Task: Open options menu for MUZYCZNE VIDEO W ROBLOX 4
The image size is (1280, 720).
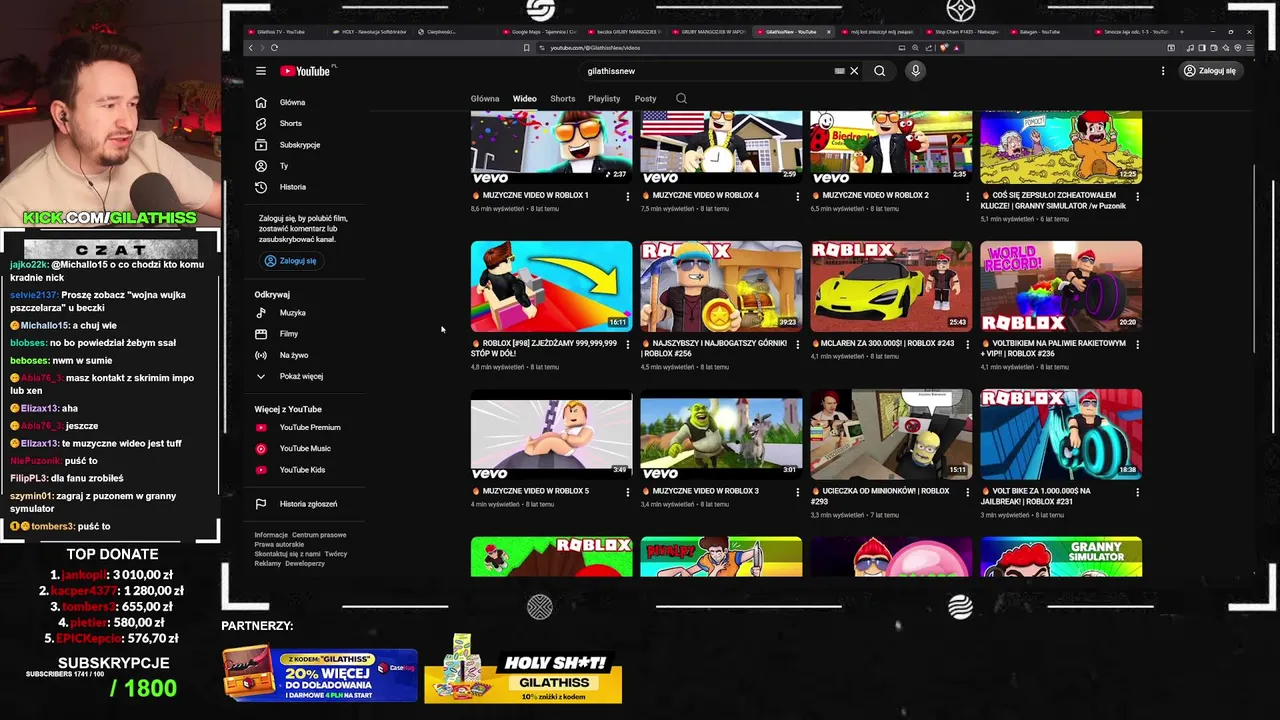Action: click(x=797, y=197)
